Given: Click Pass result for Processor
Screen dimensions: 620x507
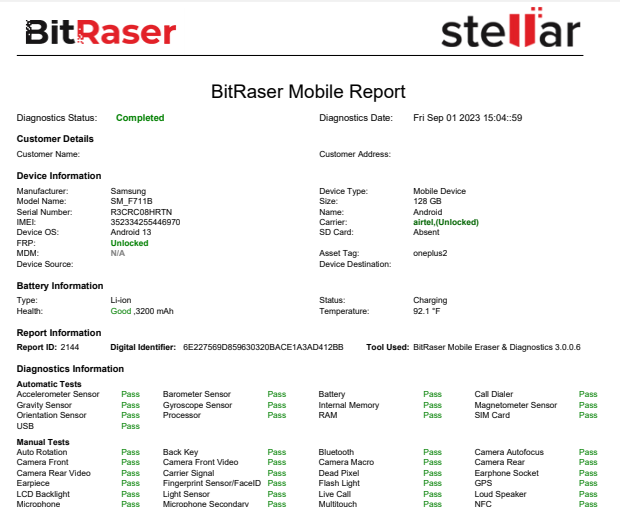Looking at the screenshot, I should pyautogui.click(x=277, y=415).
